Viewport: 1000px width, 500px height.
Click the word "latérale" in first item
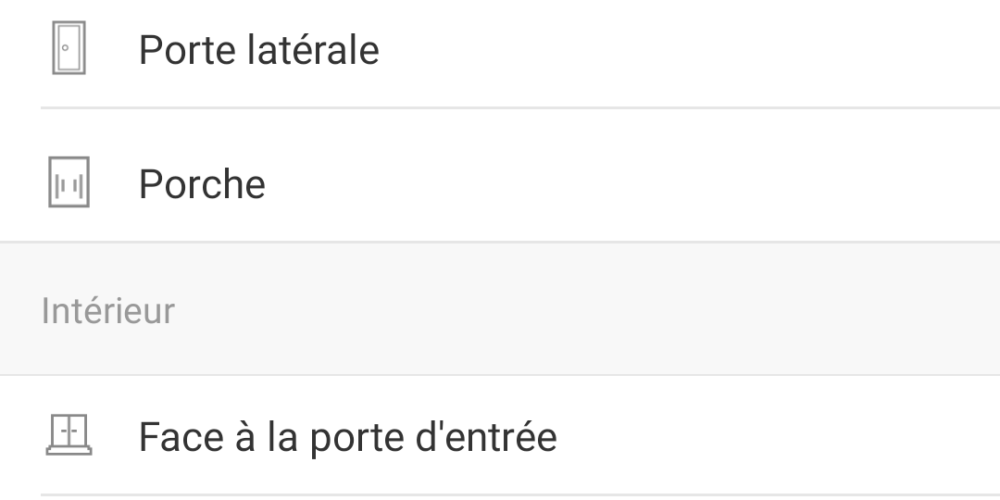tap(313, 50)
